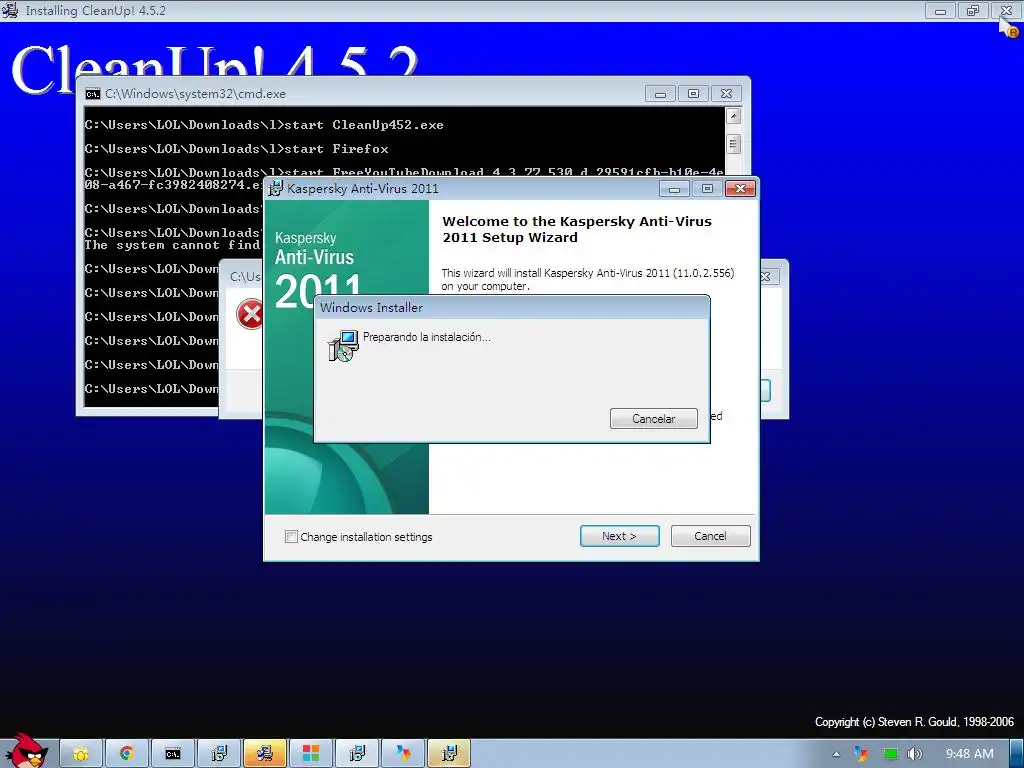Restore the Installing CleanUp! 4.5.2 window
This screenshot has height=768, width=1024.
point(973,10)
